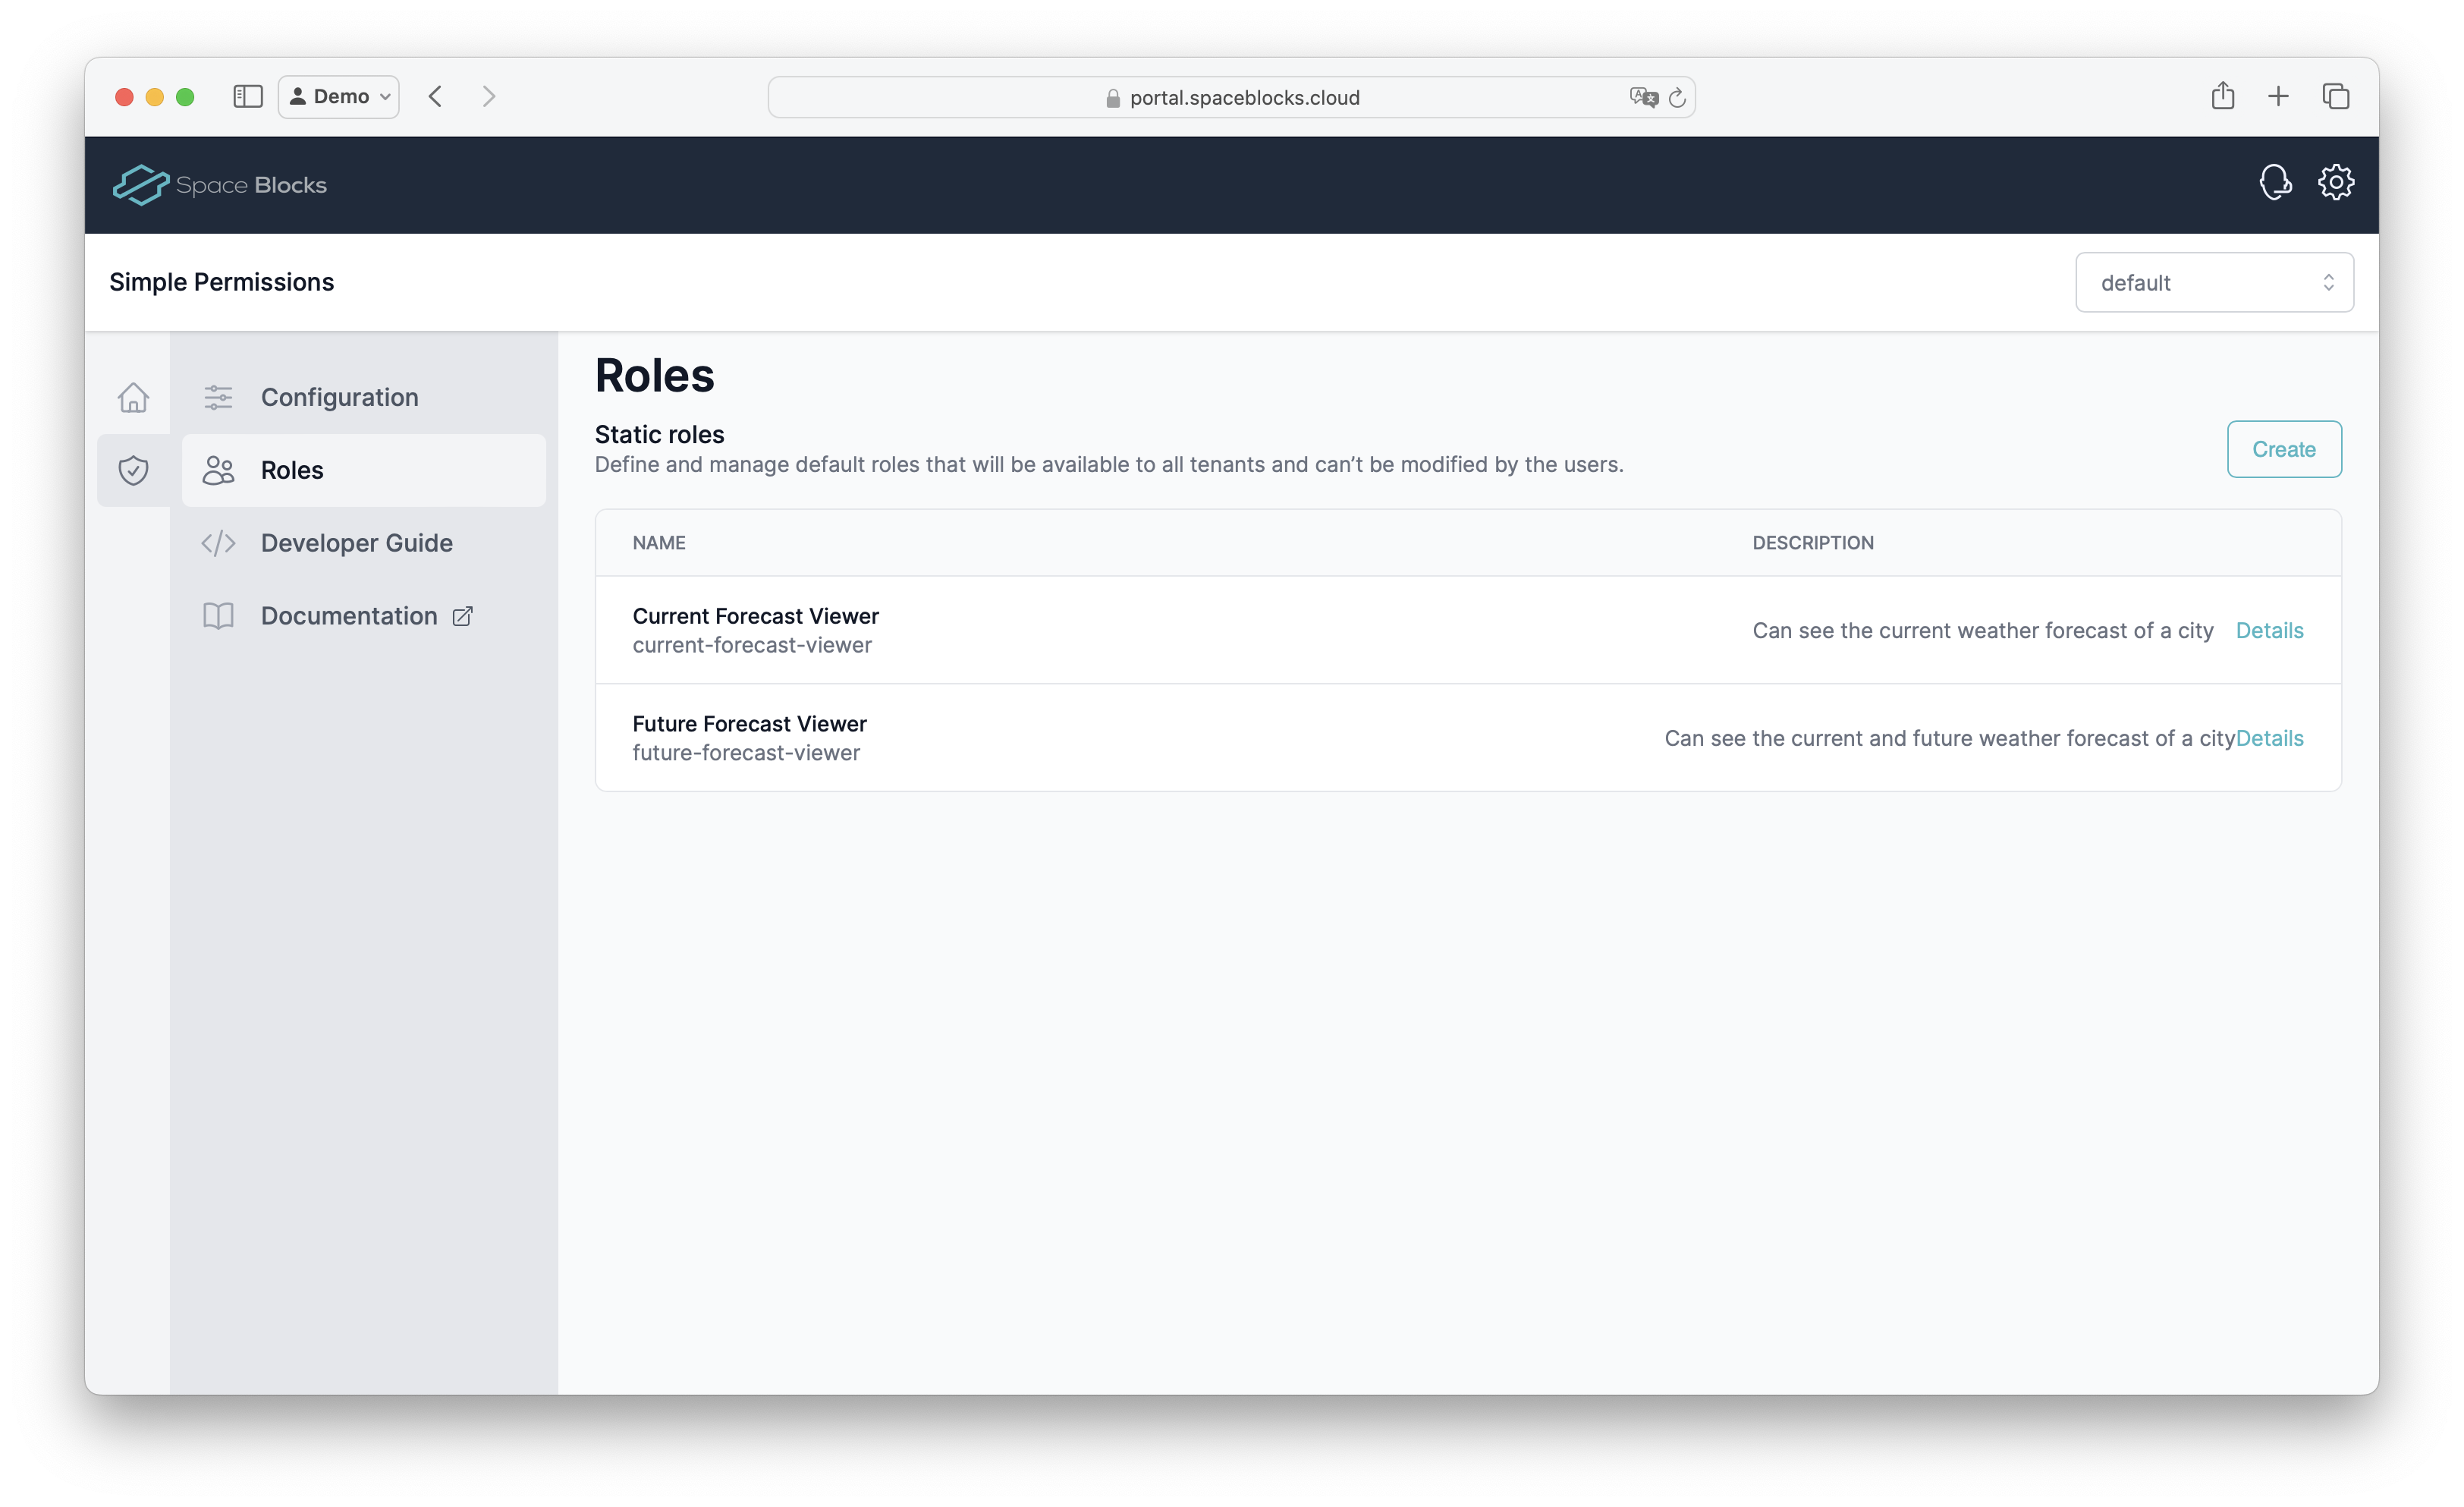Viewport: 2464px width, 1507px height.
Task: Click the translate icon in the address bar
Action: (1643, 98)
